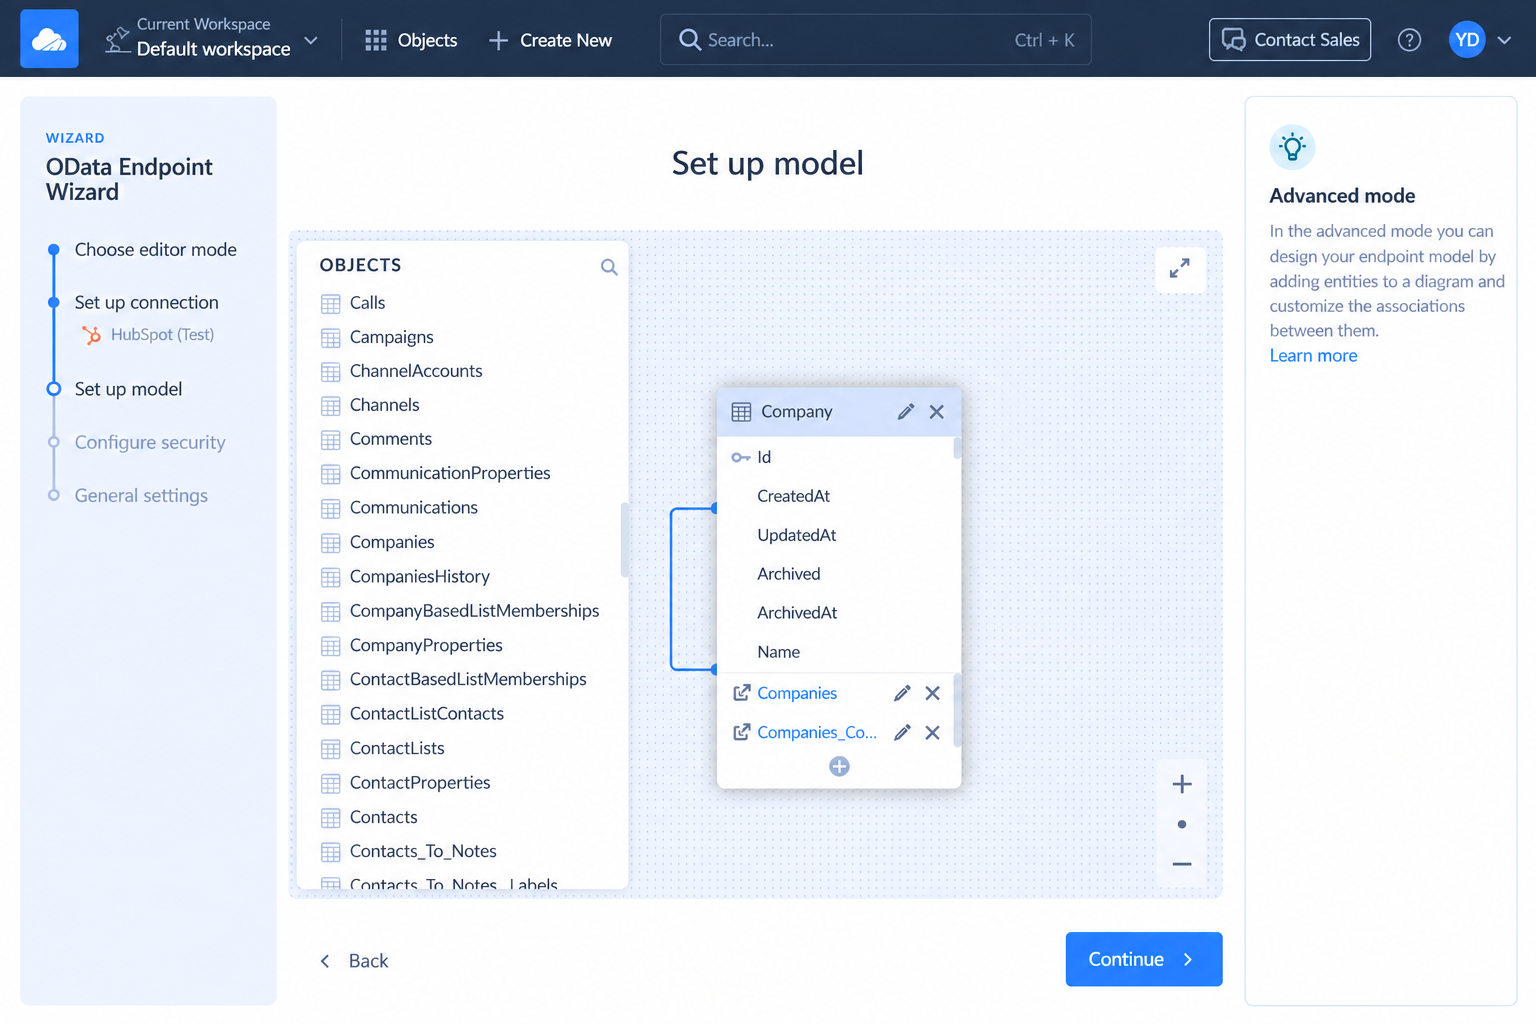Zoom in on the diagram
Image resolution: width=1536 pixels, height=1024 pixels.
click(1182, 784)
